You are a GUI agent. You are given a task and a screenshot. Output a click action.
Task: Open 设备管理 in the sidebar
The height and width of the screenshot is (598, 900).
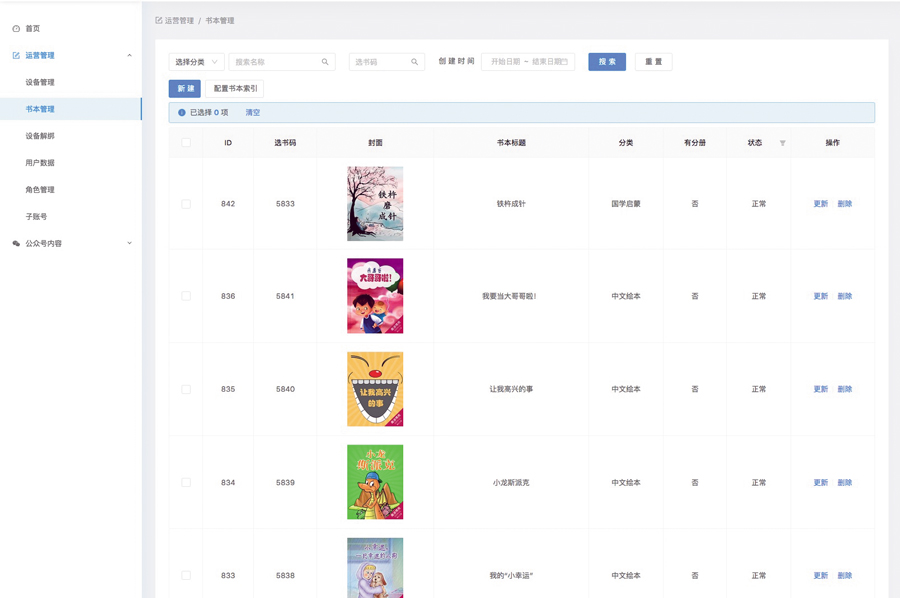pos(40,82)
